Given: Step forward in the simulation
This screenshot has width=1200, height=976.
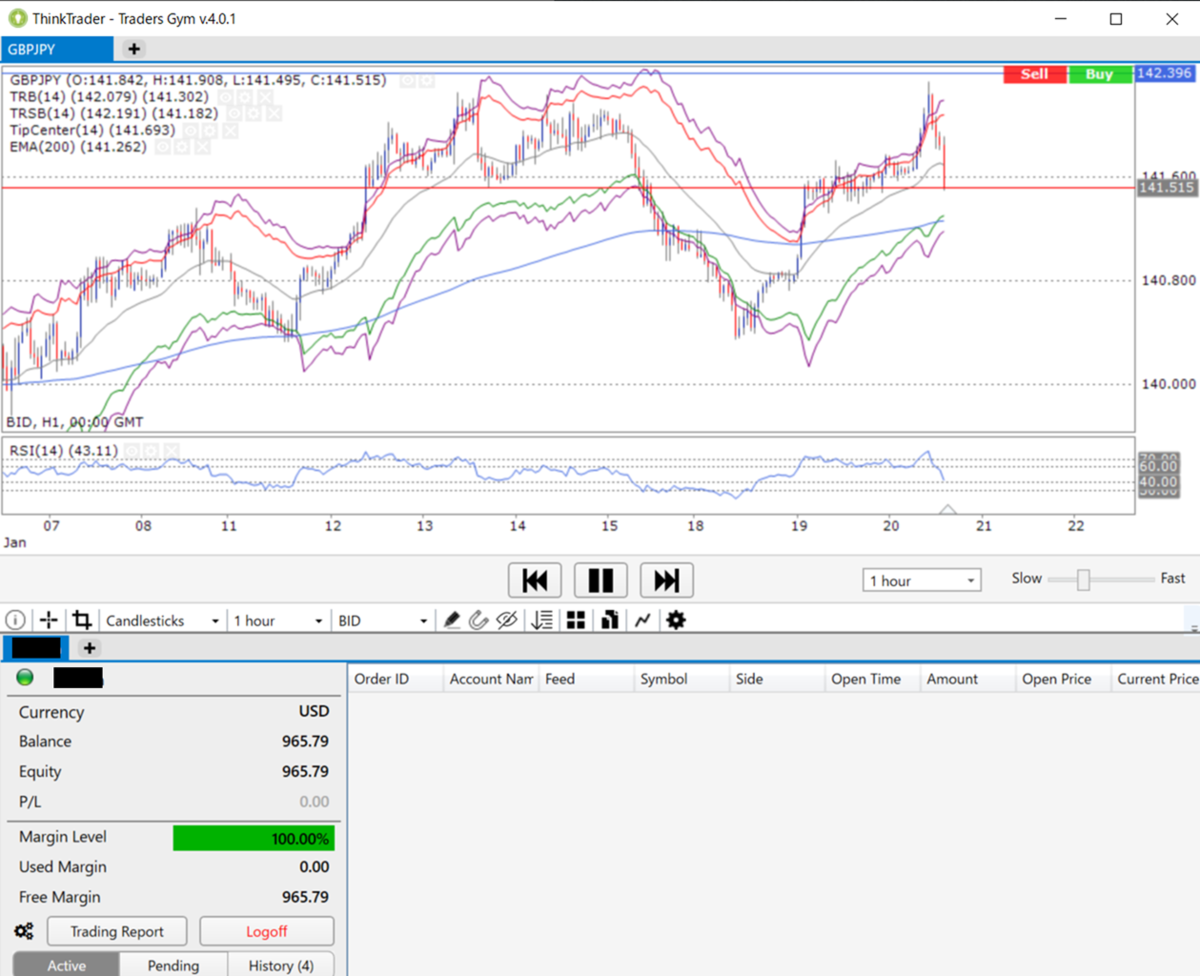Looking at the screenshot, I should pos(666,580).
